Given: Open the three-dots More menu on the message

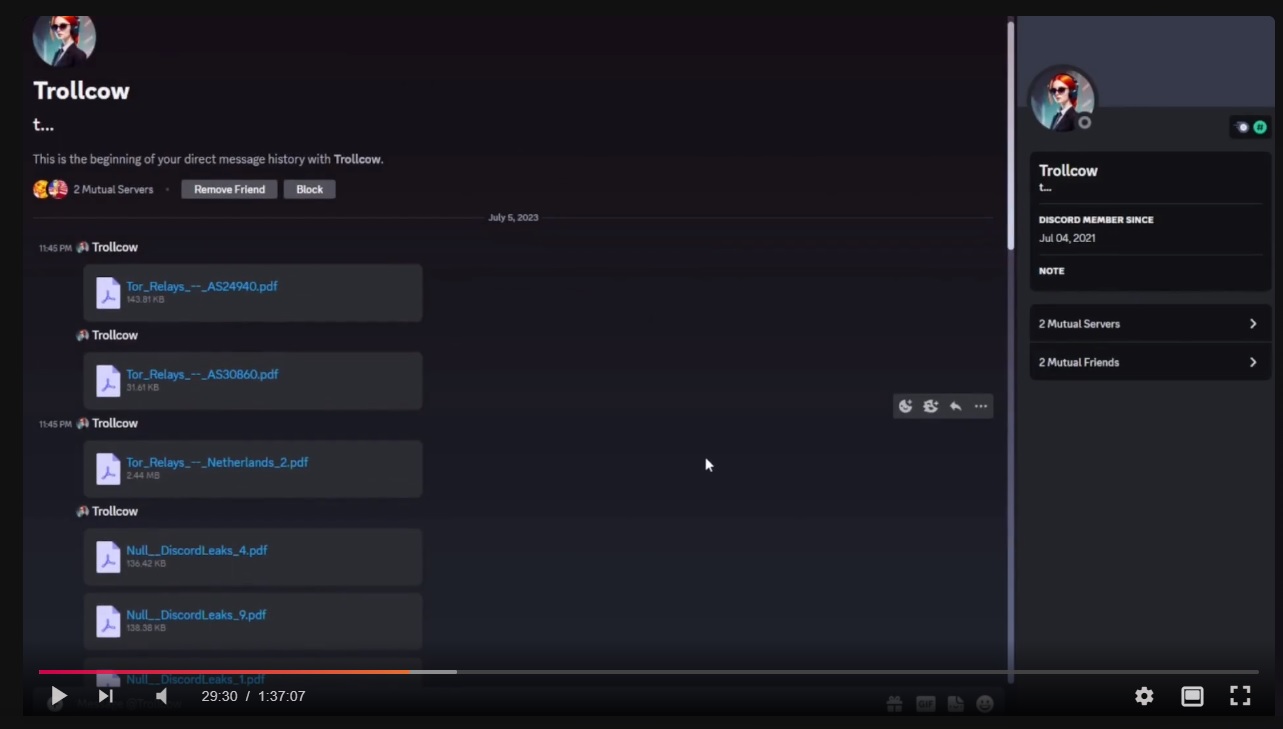Looking at the screenshot, I should click(x=981, y=406).
